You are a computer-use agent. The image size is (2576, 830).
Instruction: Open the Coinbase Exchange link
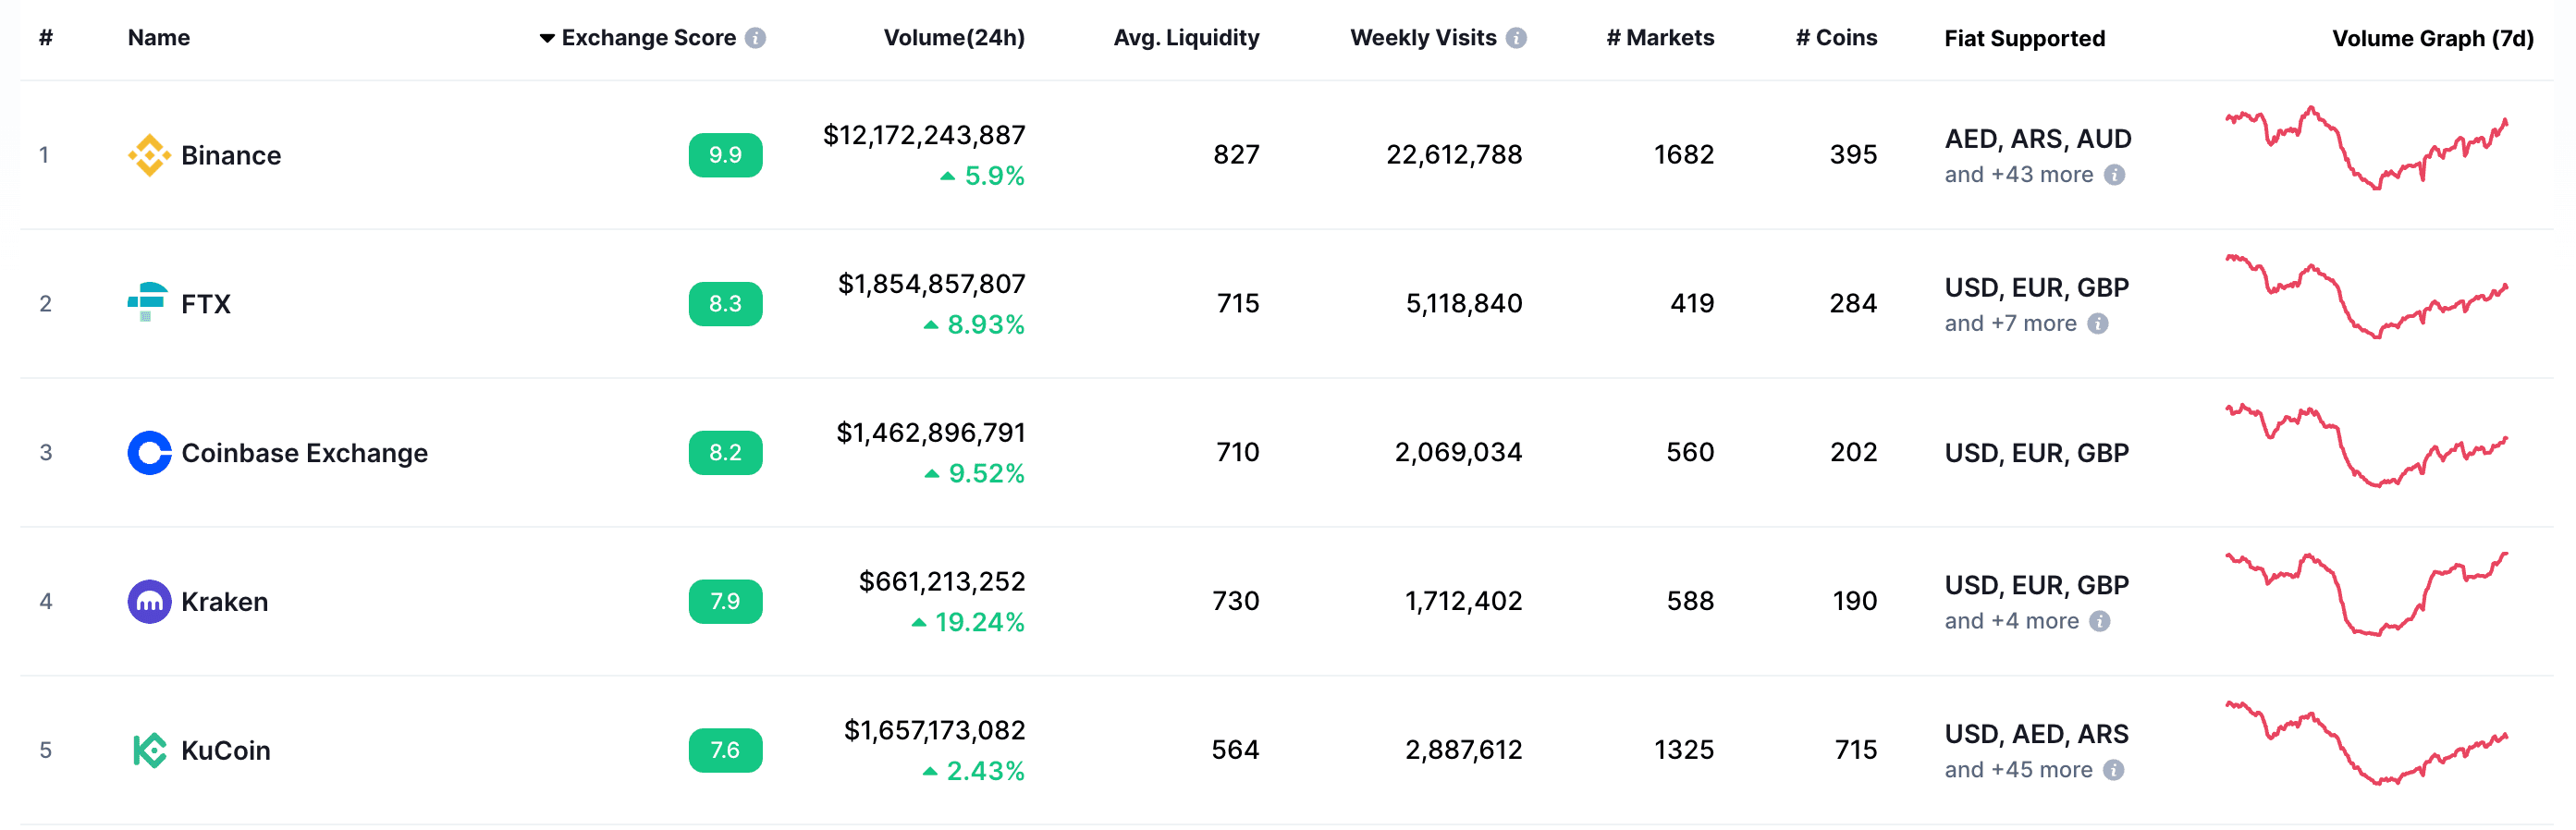pos(304,453)
